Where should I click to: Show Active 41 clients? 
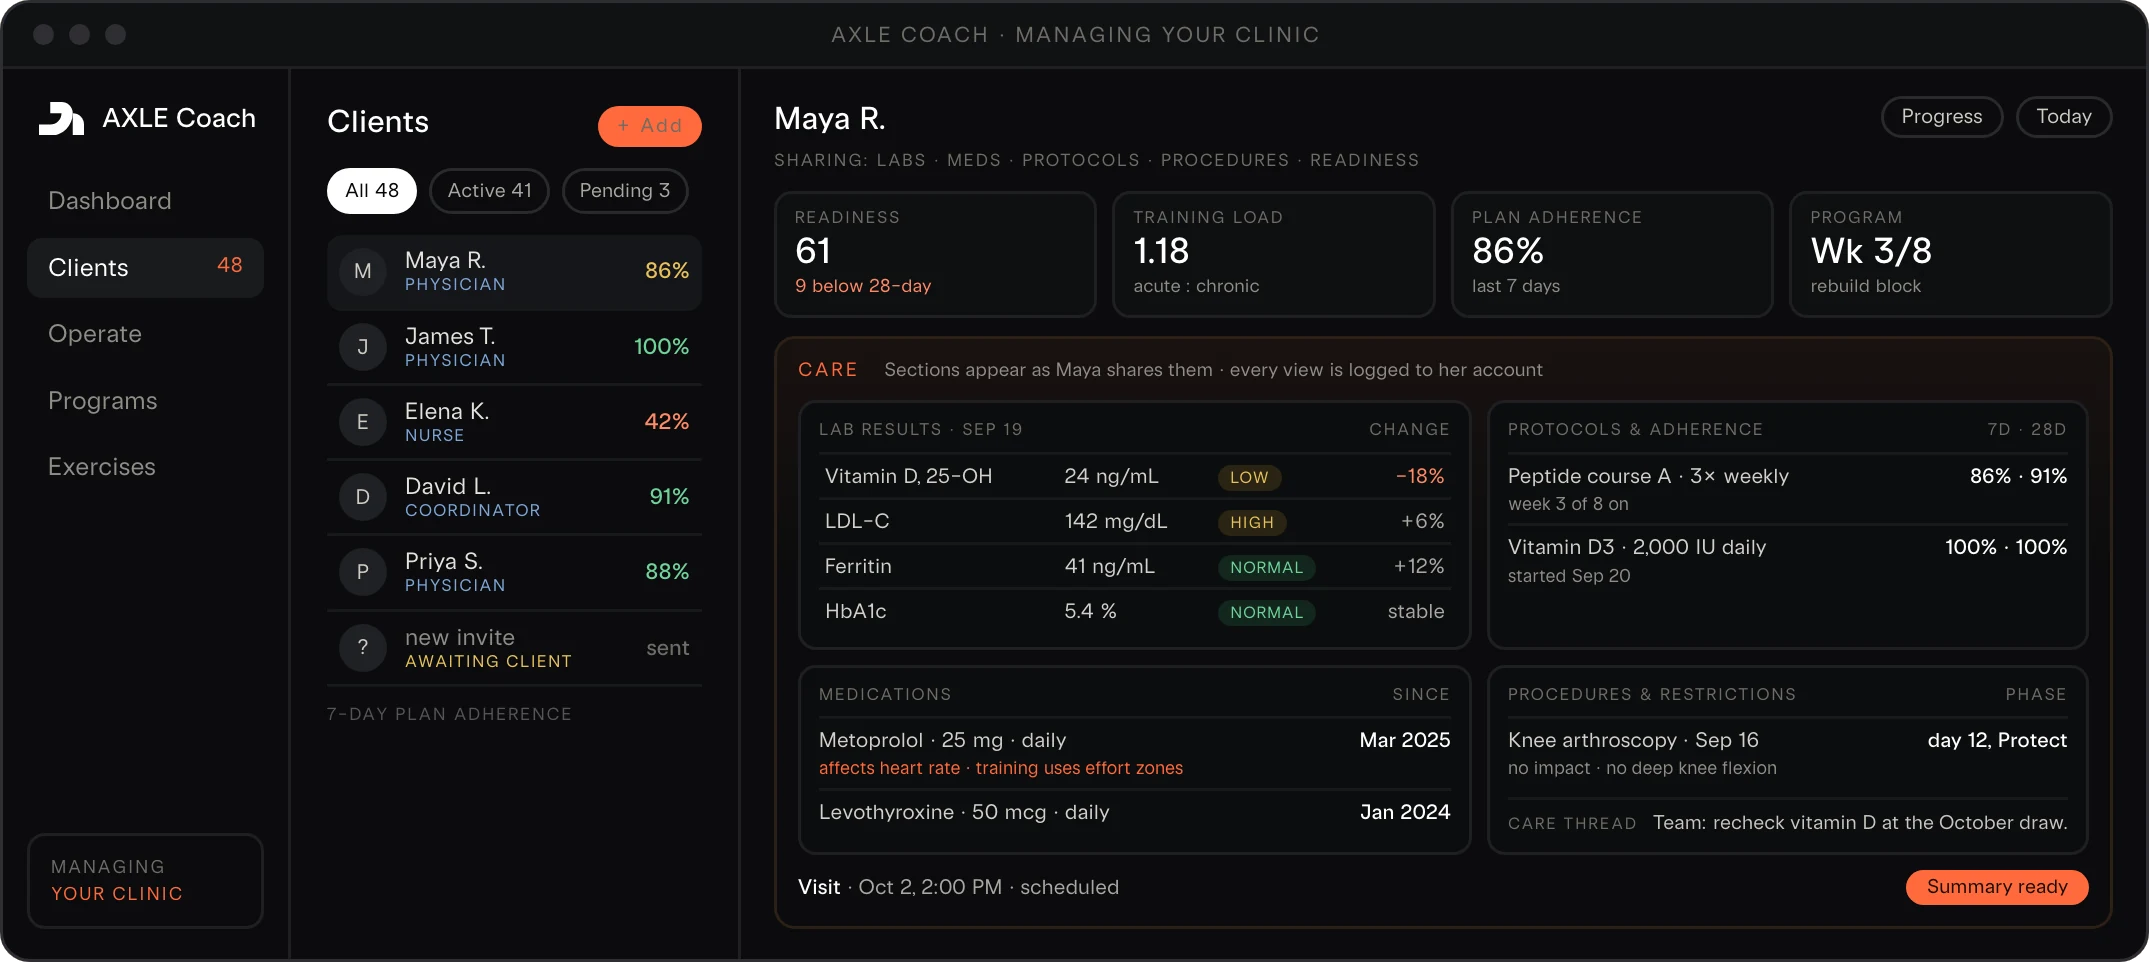click(489, 191)
